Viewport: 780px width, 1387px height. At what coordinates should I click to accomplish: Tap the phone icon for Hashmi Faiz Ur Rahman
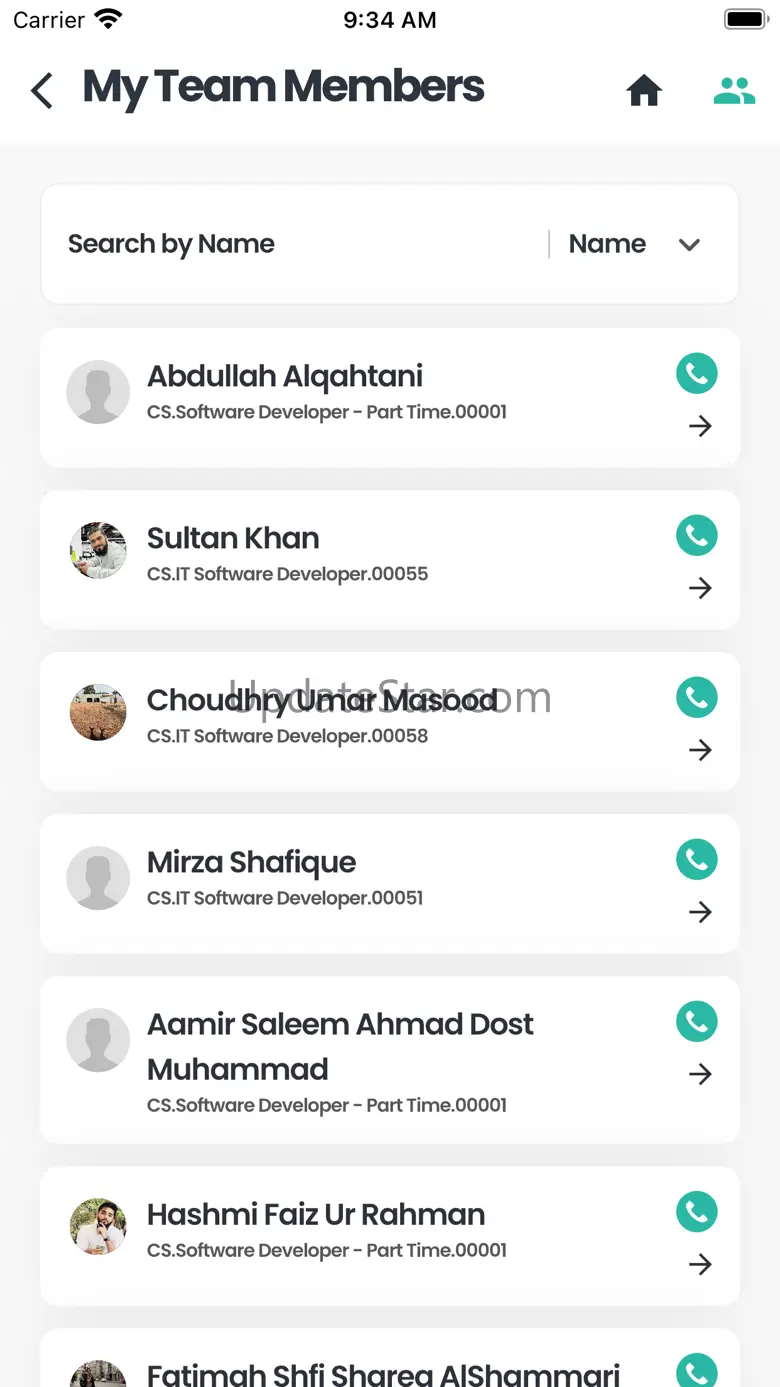[x=697, y=1212]
